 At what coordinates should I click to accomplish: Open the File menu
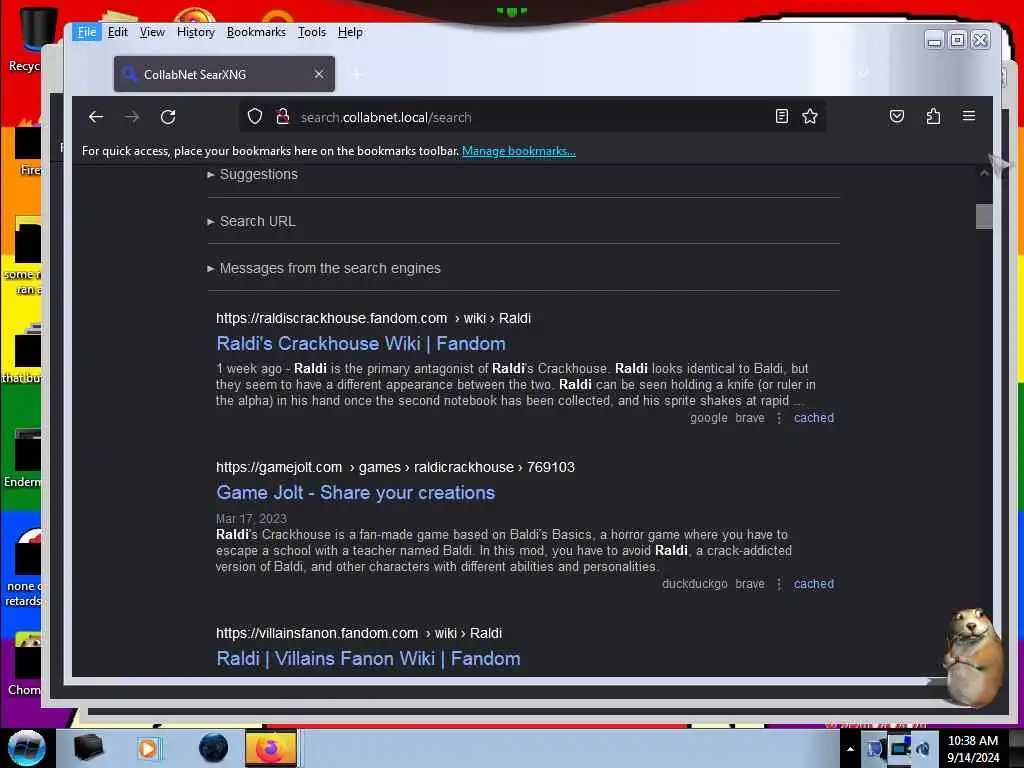[x=86, y=32]
